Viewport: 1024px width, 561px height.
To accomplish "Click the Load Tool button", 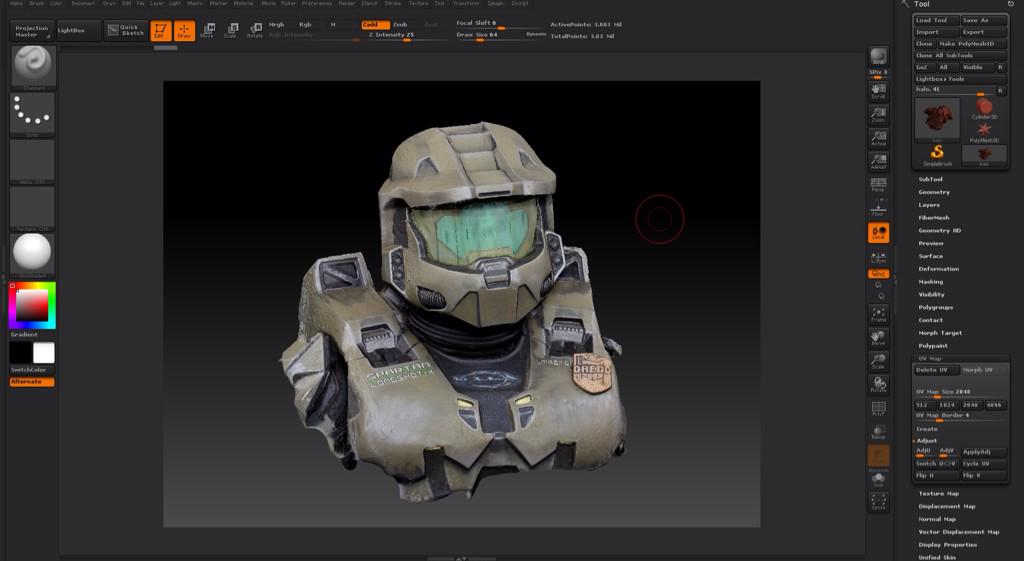I will (x=936, y=20).
